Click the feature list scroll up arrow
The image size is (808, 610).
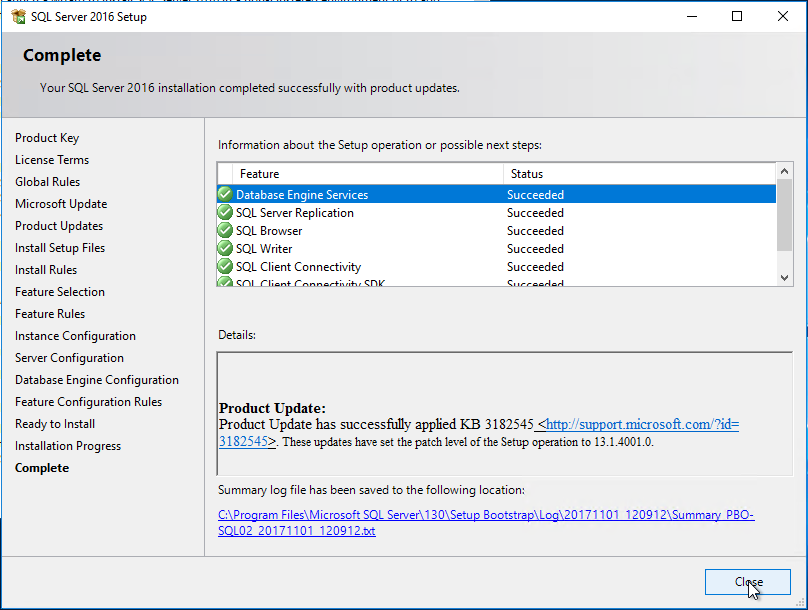pyautogui.click(x=784, y=171)
